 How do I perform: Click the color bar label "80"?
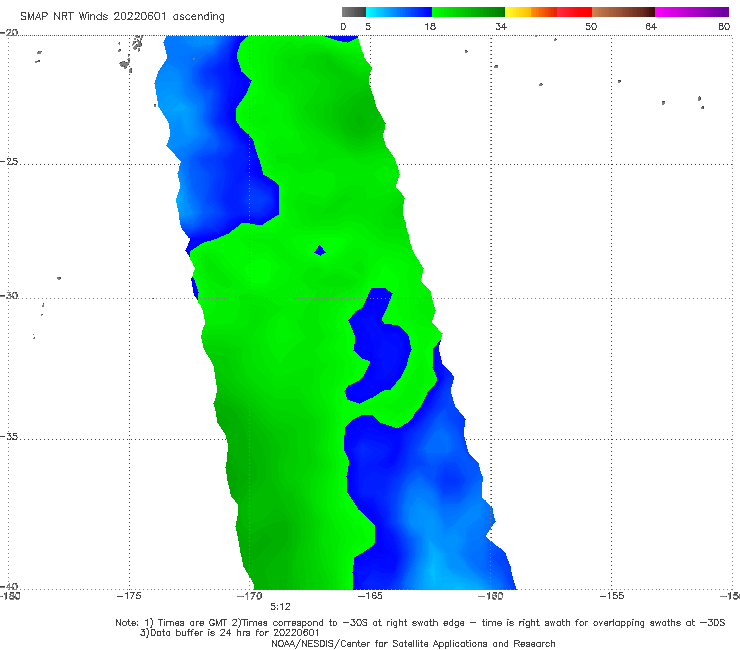point(724,27)
